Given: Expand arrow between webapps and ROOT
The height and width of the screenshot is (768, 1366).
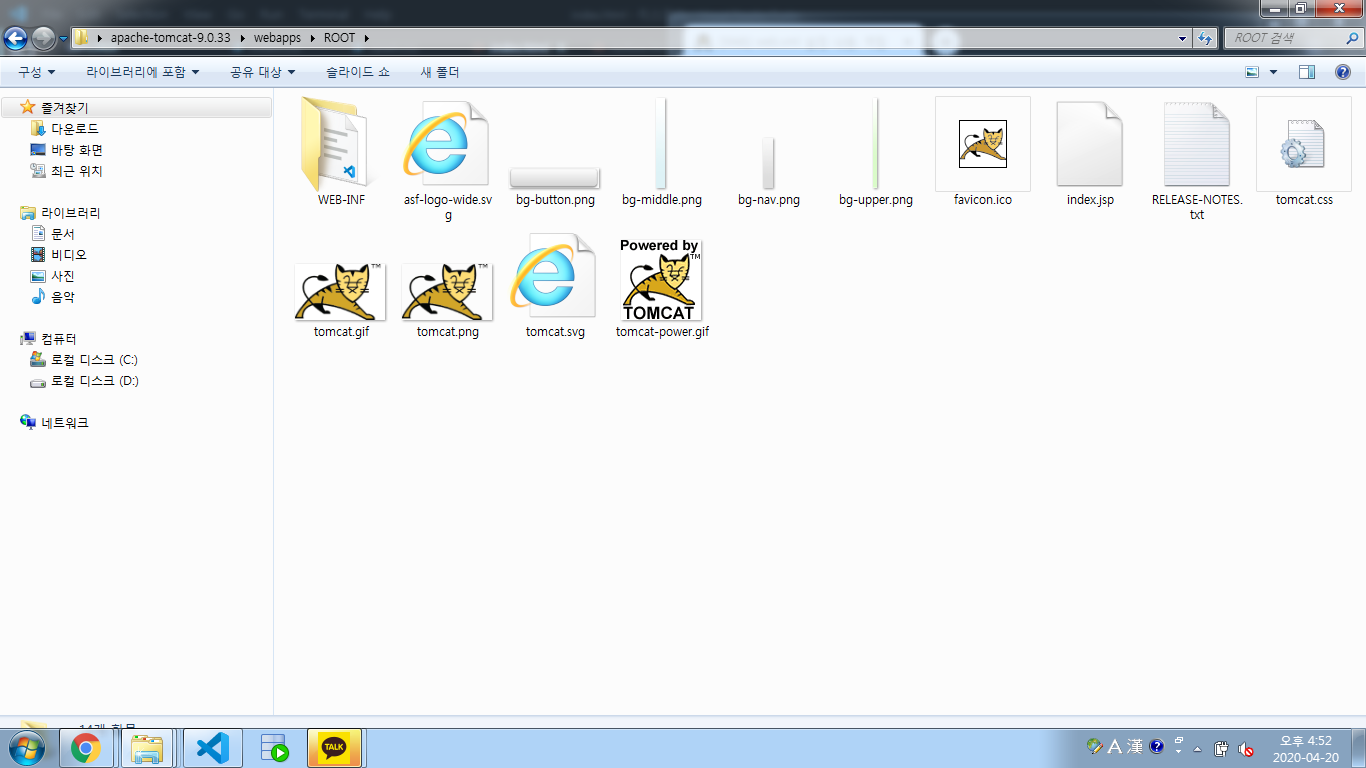Looking at the screenshot, I should pos(313,38).
